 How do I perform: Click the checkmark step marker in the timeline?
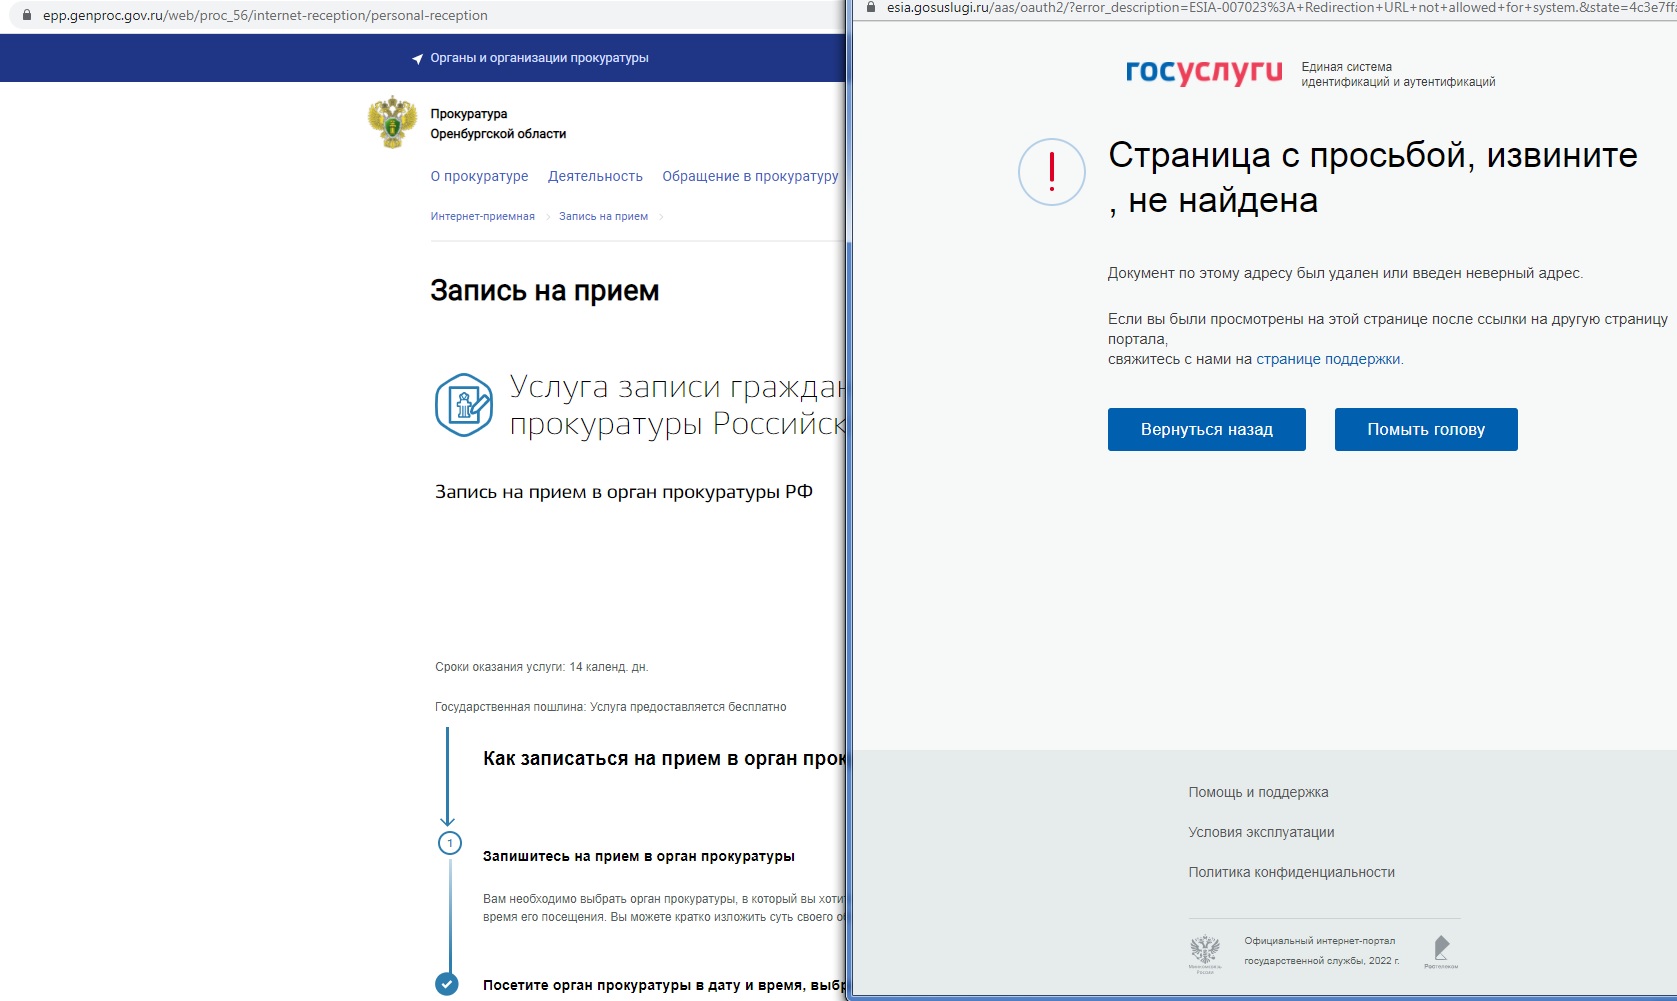coord(447,984)
